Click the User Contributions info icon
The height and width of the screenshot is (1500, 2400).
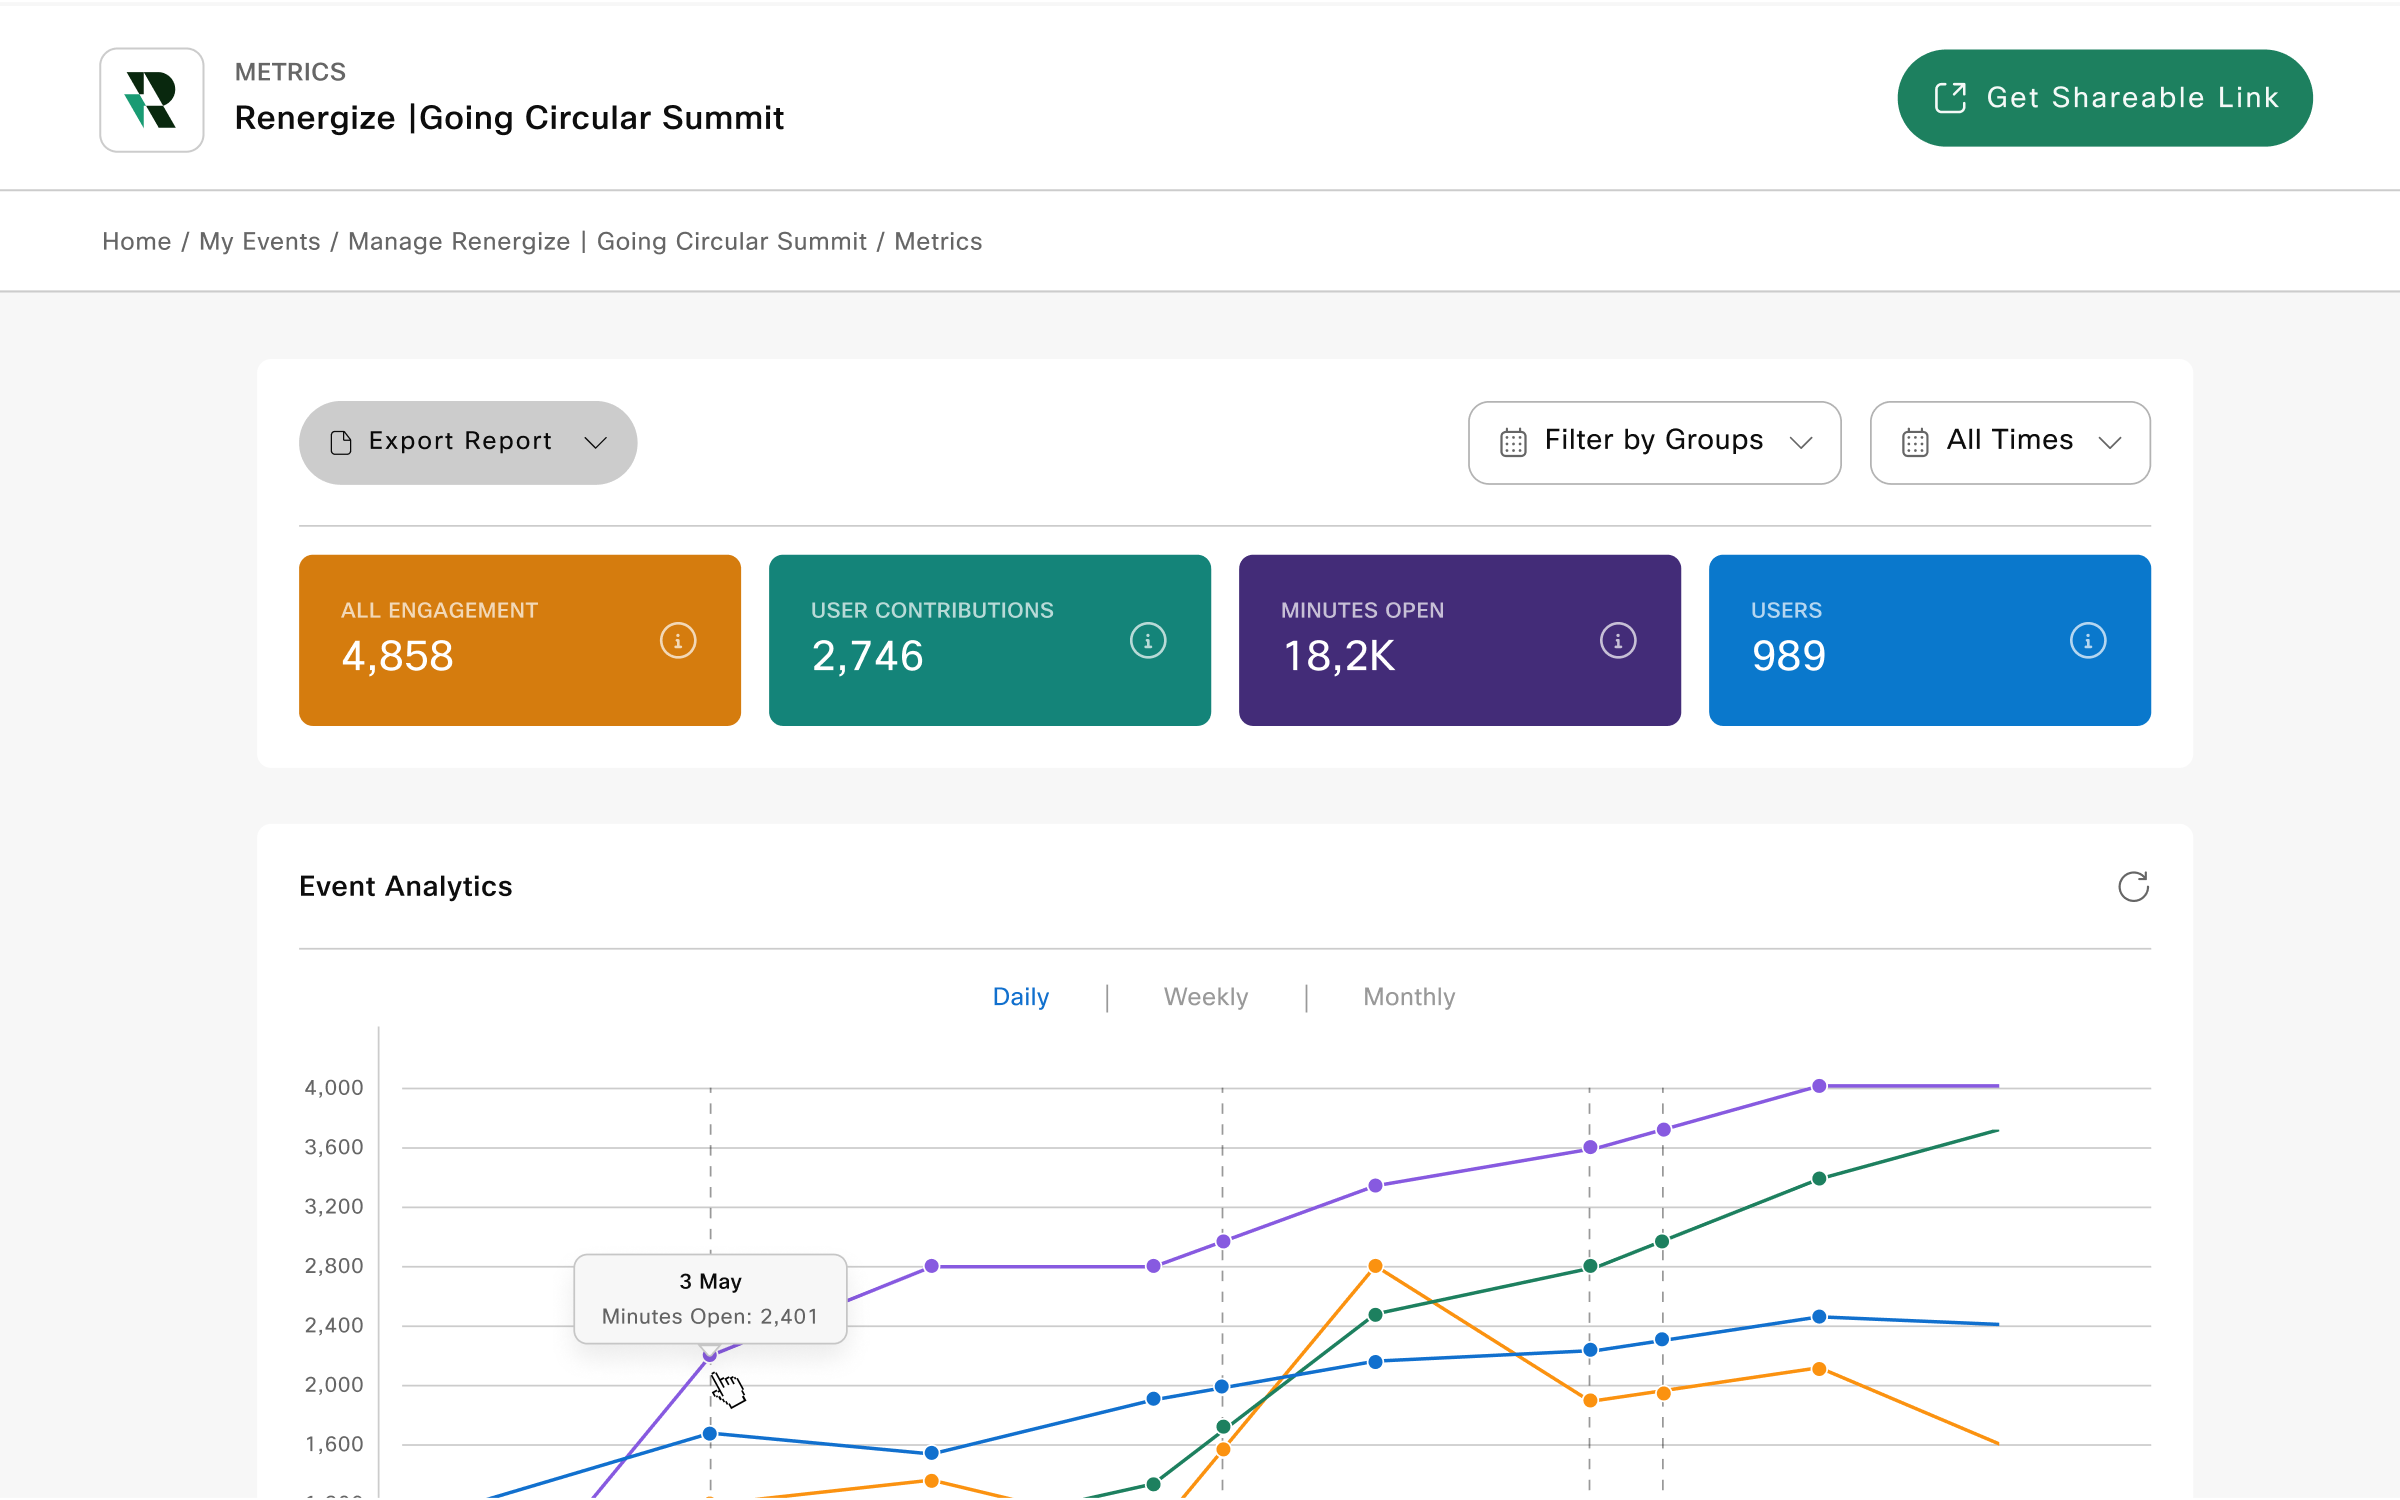click(x=1147, y=639)
